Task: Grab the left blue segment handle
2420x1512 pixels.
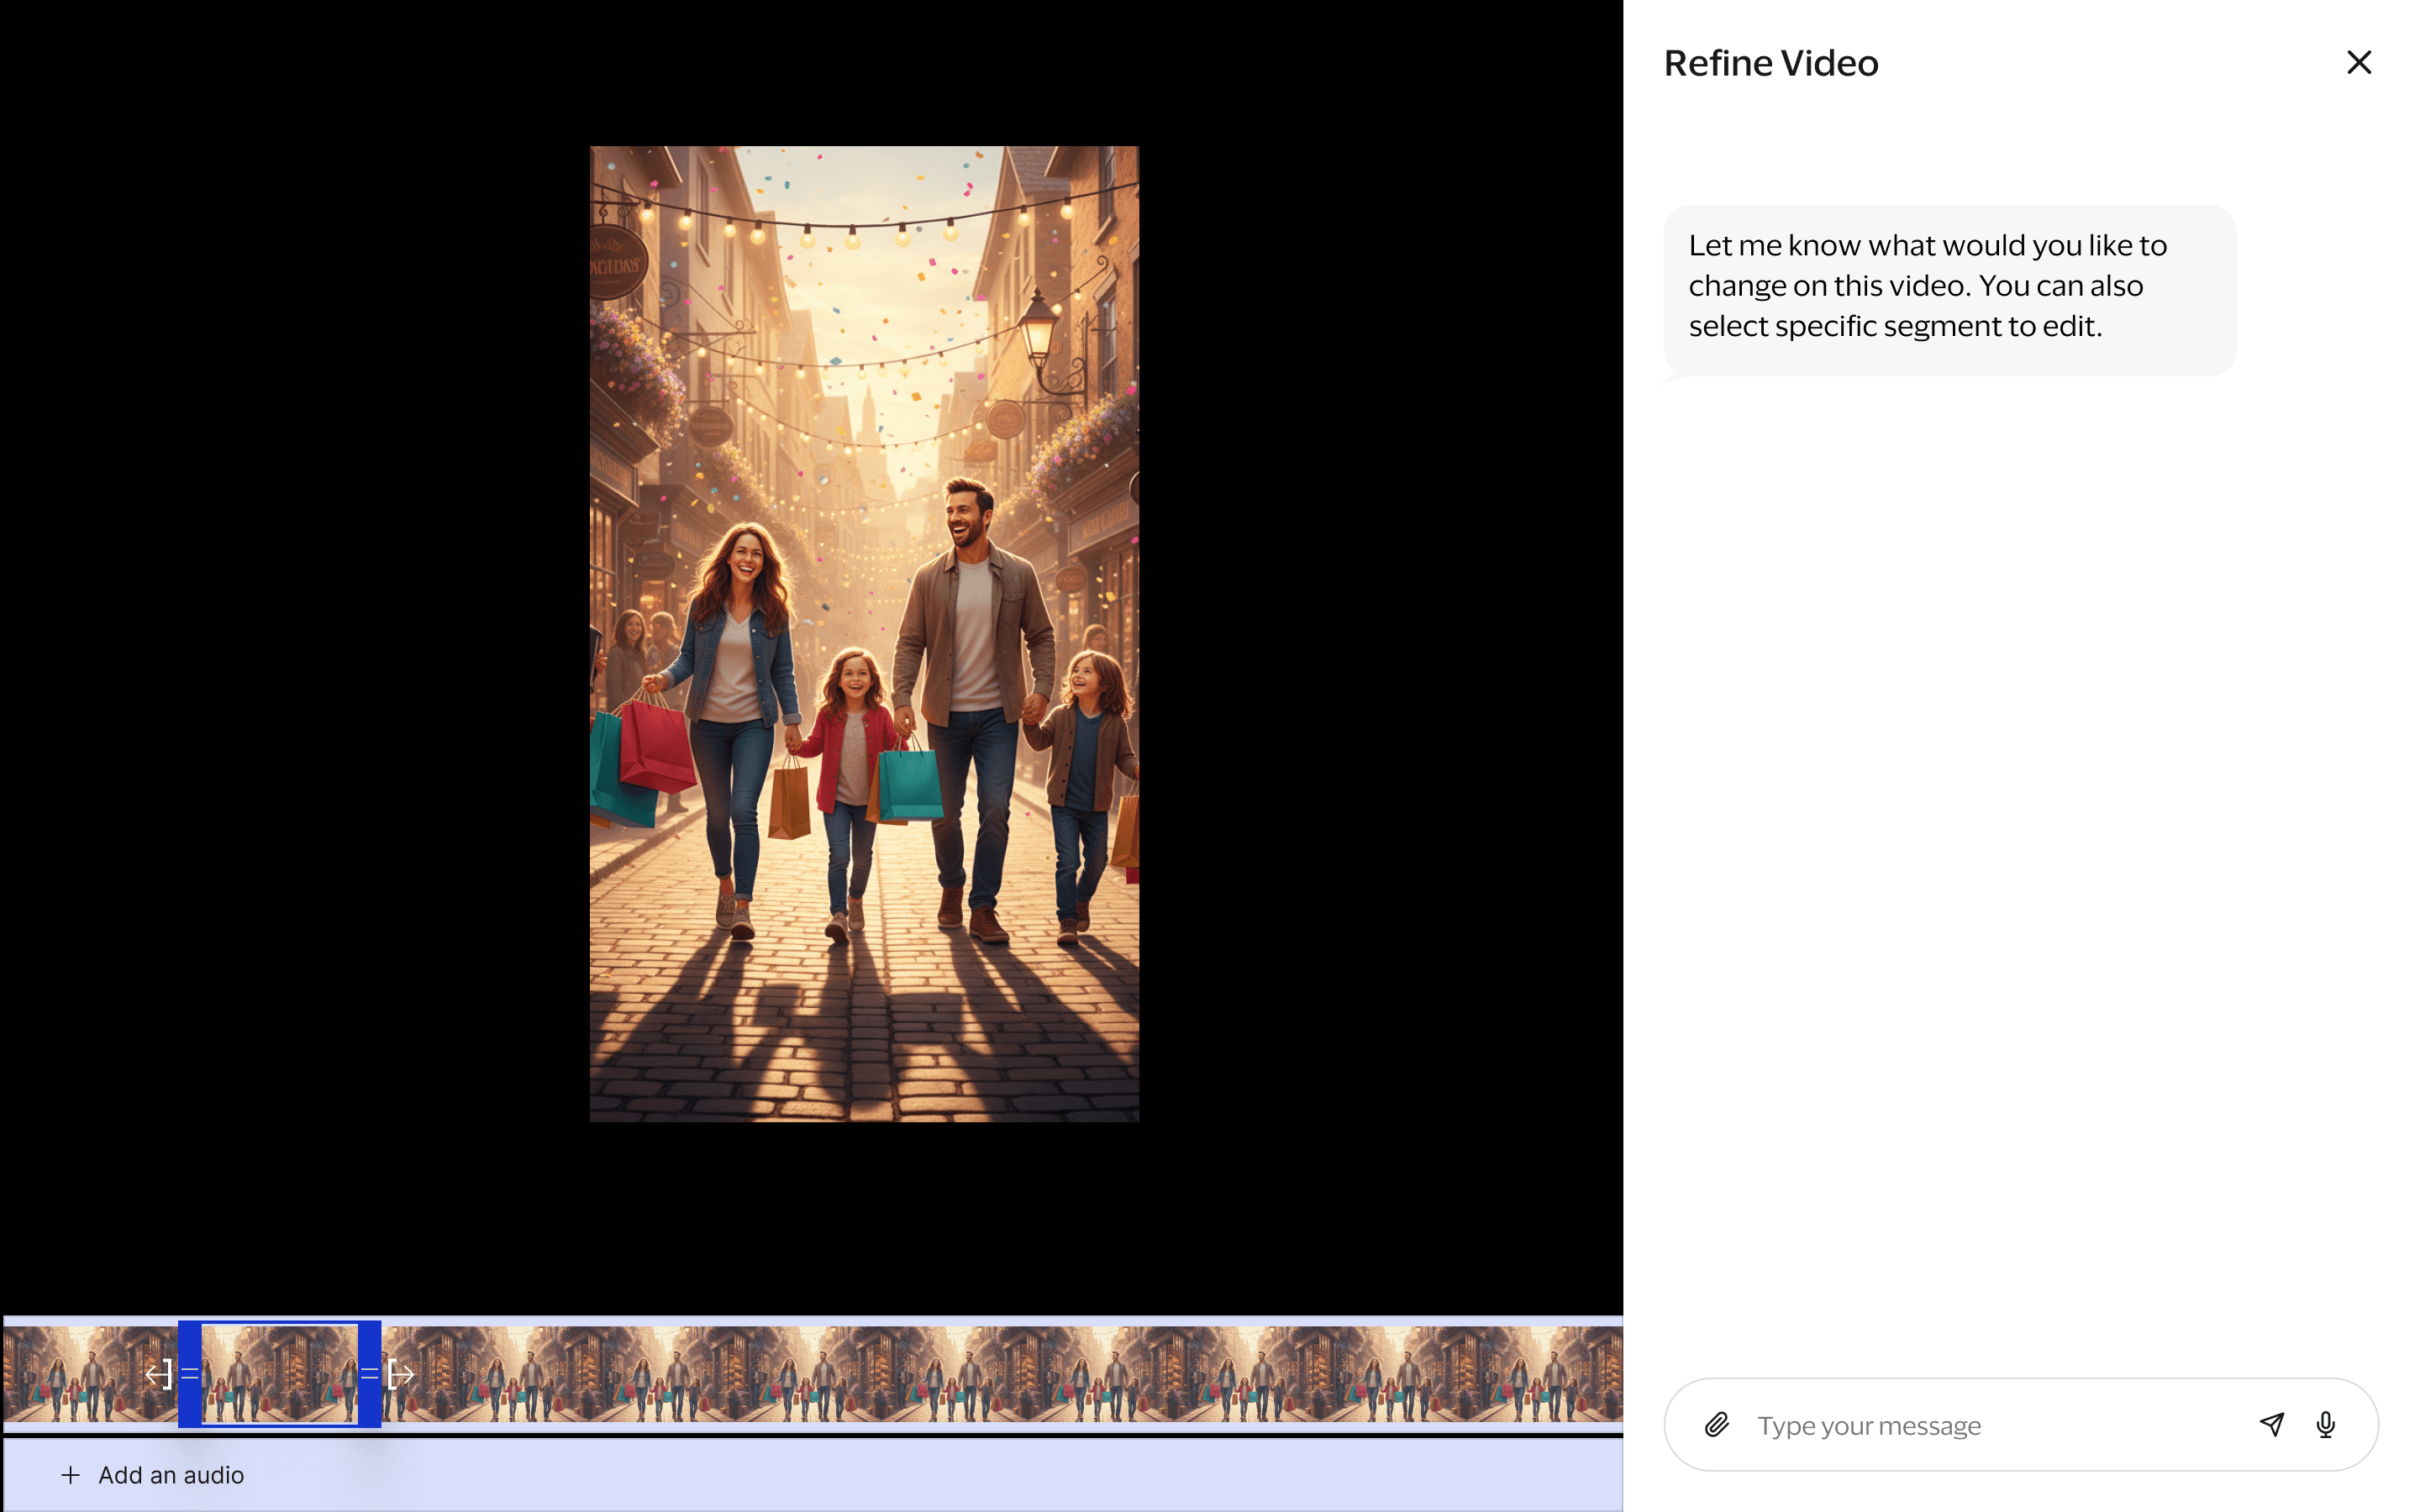Action: pyautogui.click(x=189, y=1374)
